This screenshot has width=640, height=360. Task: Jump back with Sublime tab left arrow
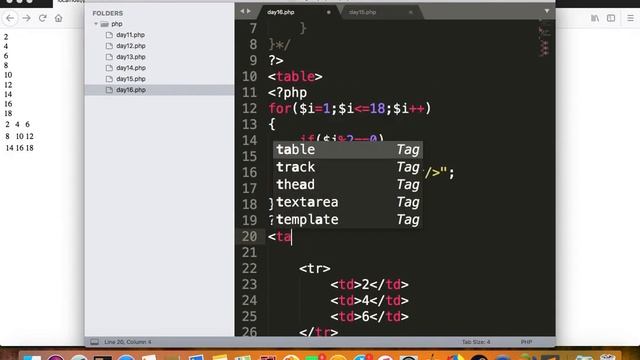(242, 11)
